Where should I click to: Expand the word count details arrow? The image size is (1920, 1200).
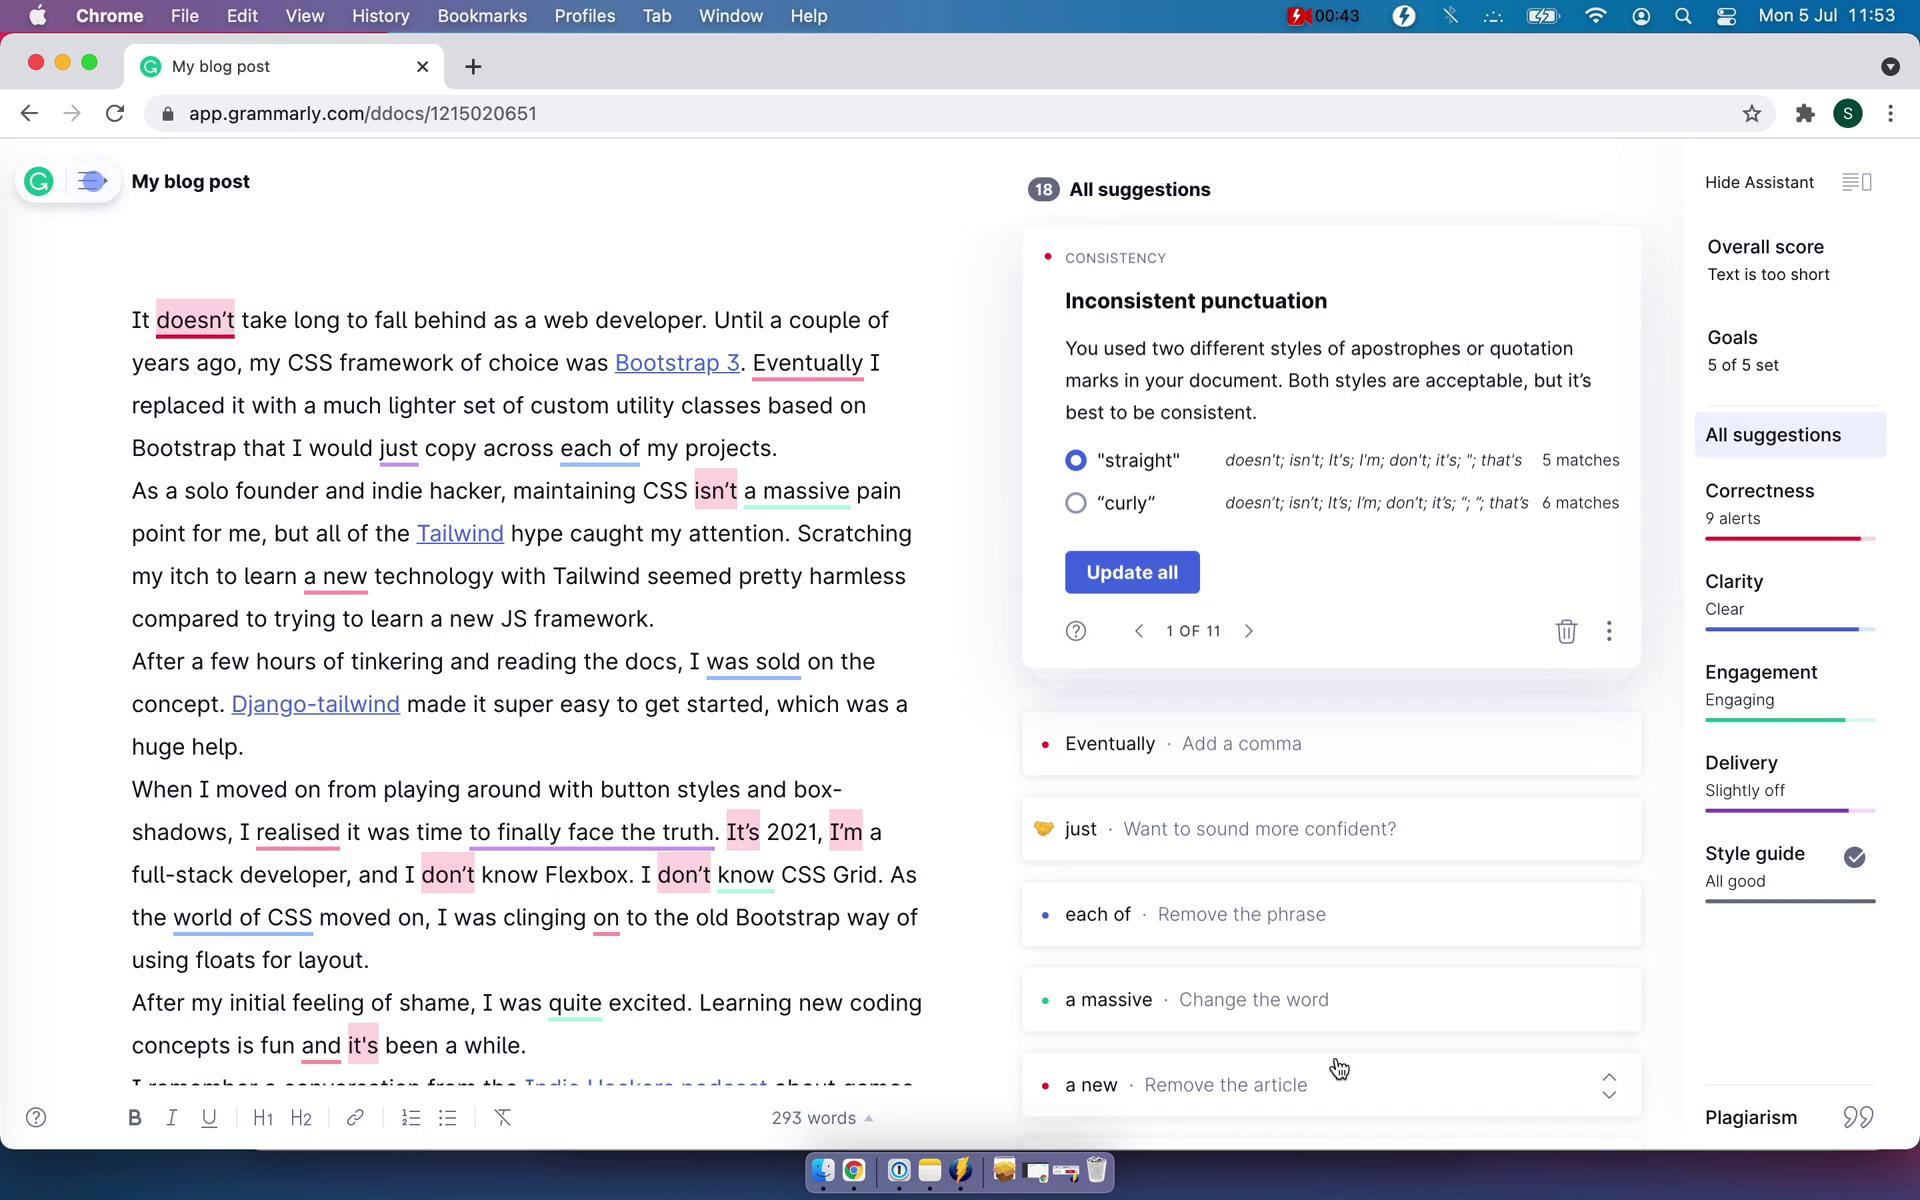click(869, 1118)
